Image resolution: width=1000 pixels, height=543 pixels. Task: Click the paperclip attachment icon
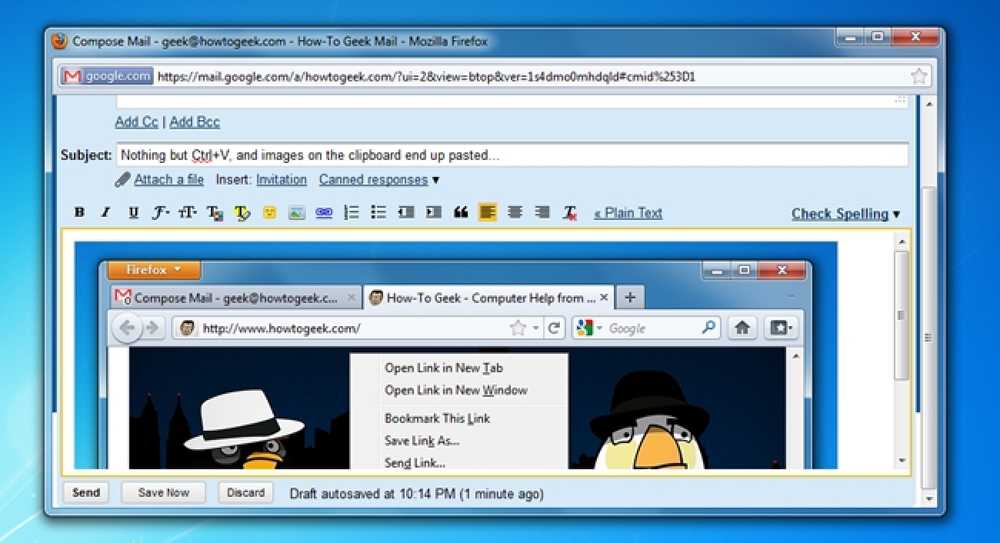[x=122, y=180]
